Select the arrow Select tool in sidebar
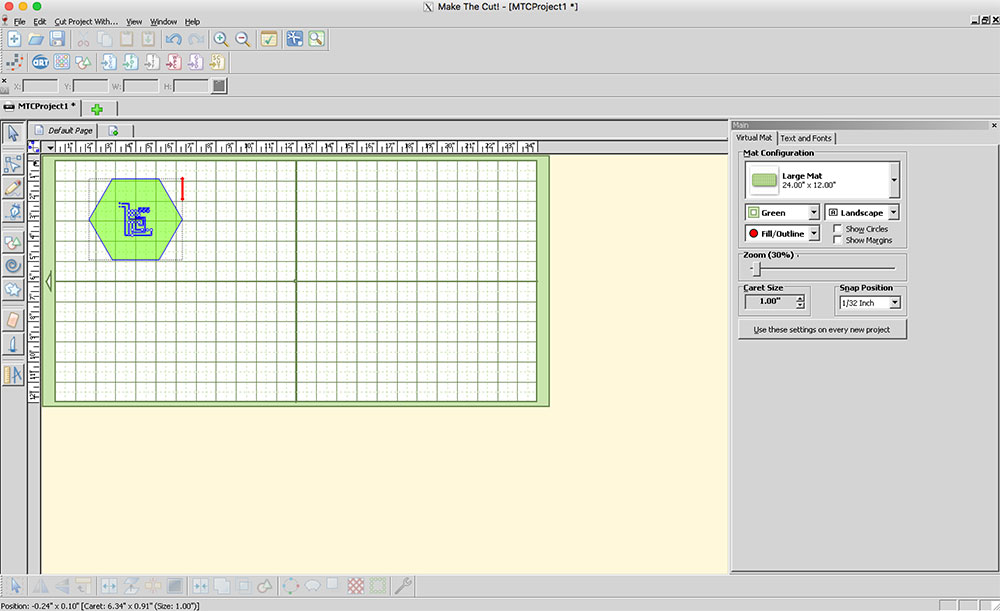The image size is (1000, 611). 13,134
